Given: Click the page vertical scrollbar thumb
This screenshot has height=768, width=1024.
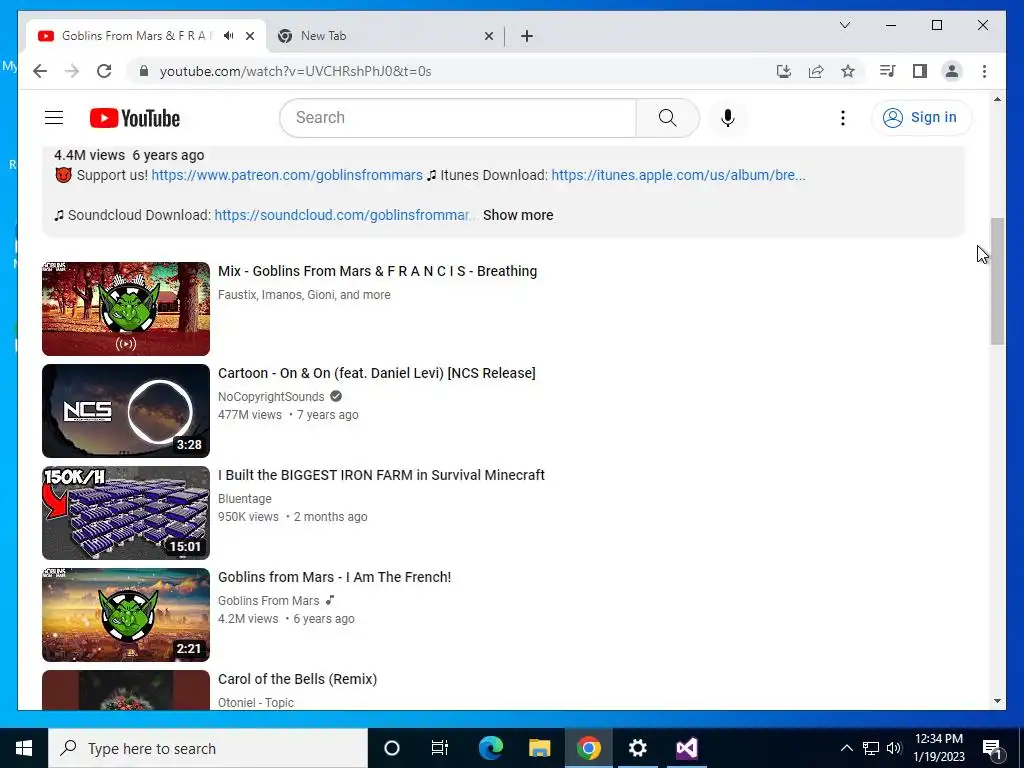Looking at the screenshot, I should [x=997, y=281].
